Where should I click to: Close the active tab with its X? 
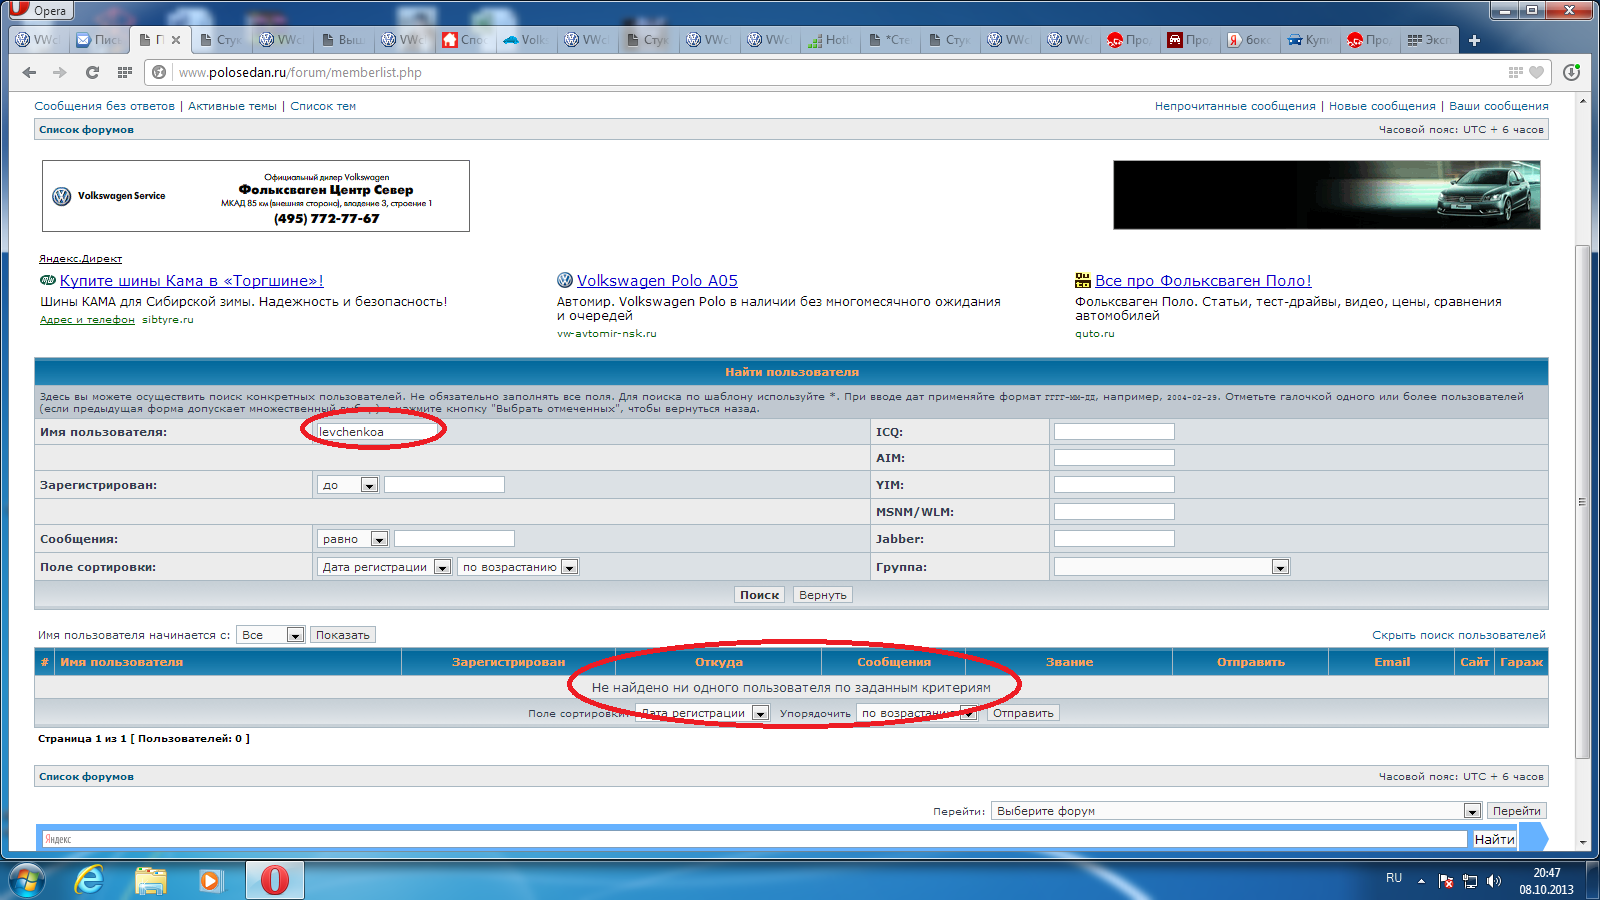click(x=176, y=40)
